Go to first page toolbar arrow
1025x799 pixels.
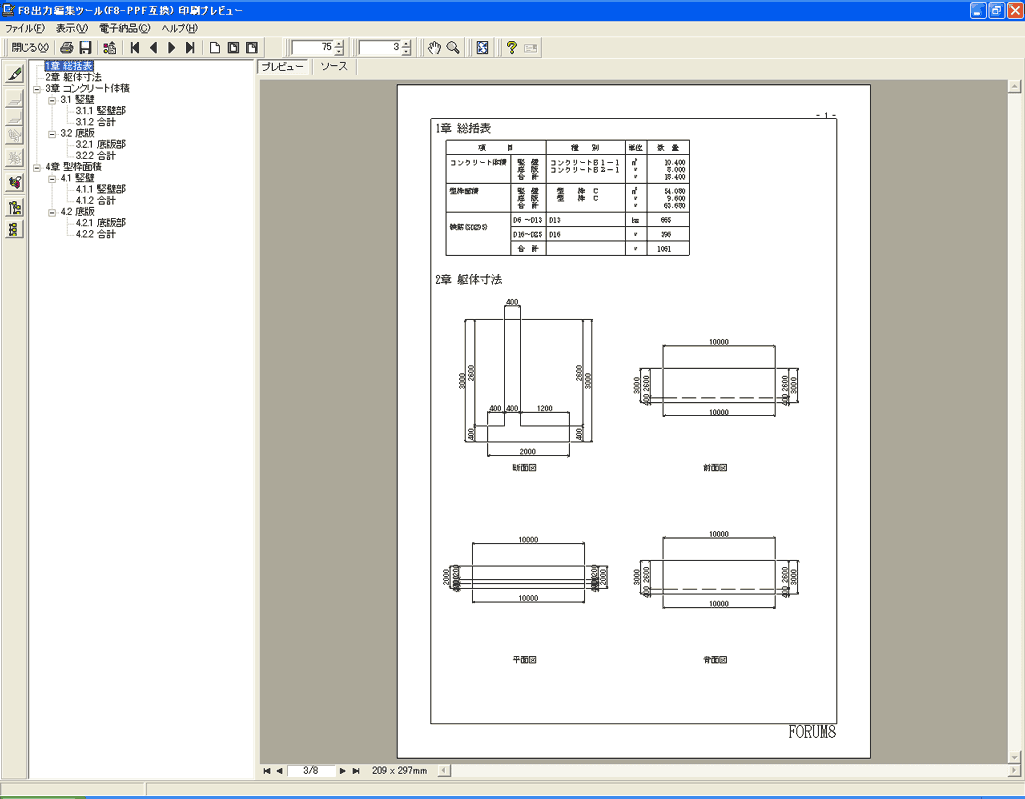(135, 48)
